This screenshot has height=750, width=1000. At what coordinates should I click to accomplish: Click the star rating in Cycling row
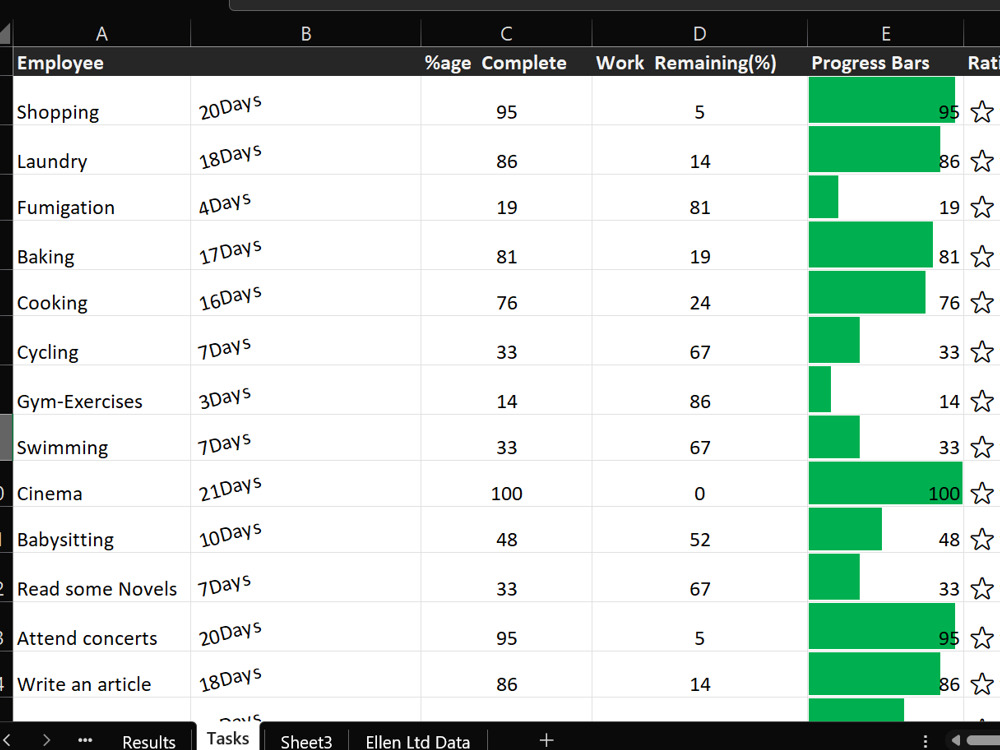coord(982,351)
